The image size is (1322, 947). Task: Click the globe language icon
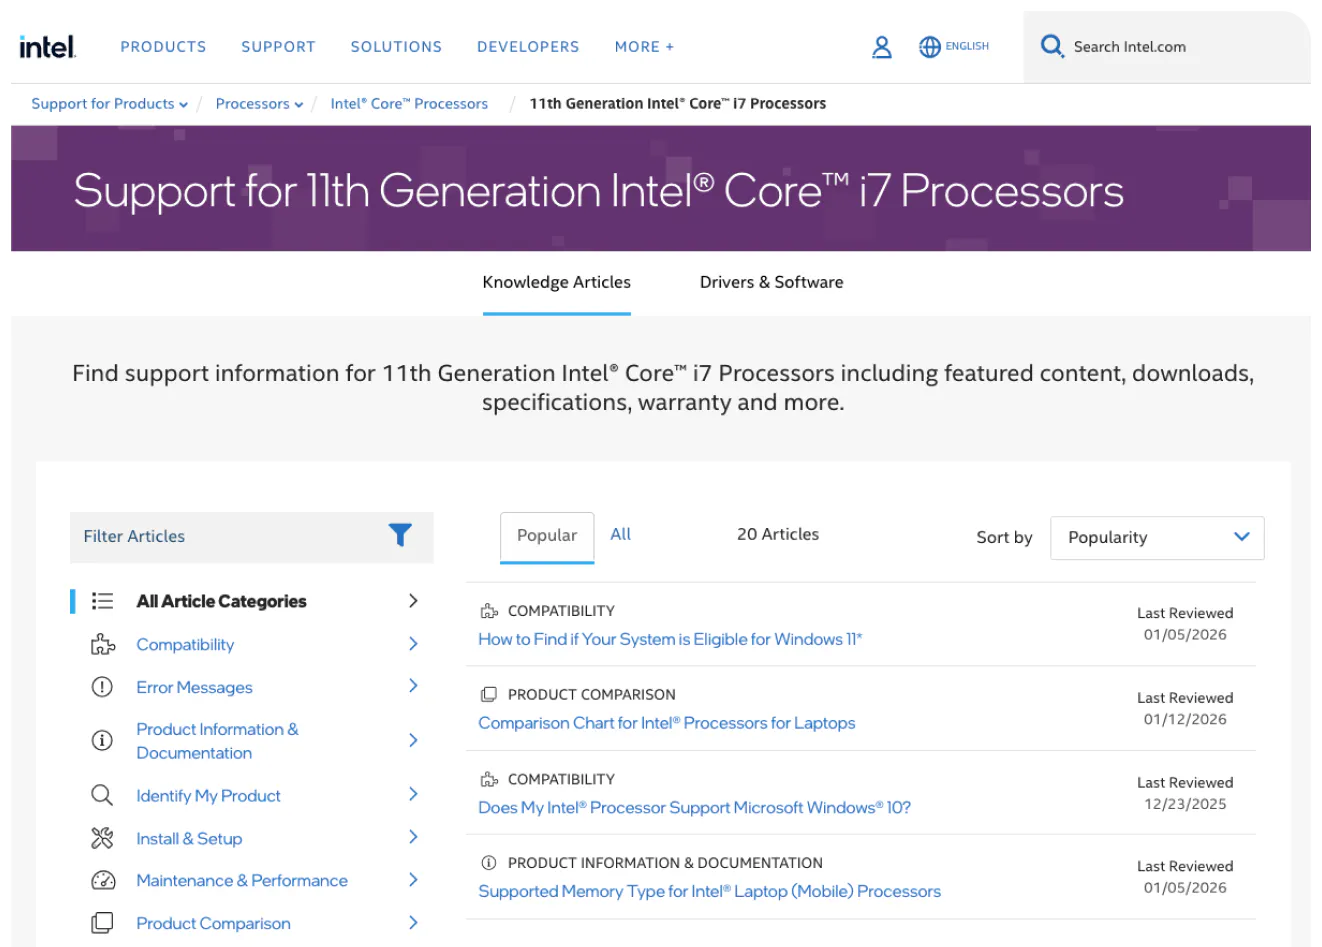point(930,47)
